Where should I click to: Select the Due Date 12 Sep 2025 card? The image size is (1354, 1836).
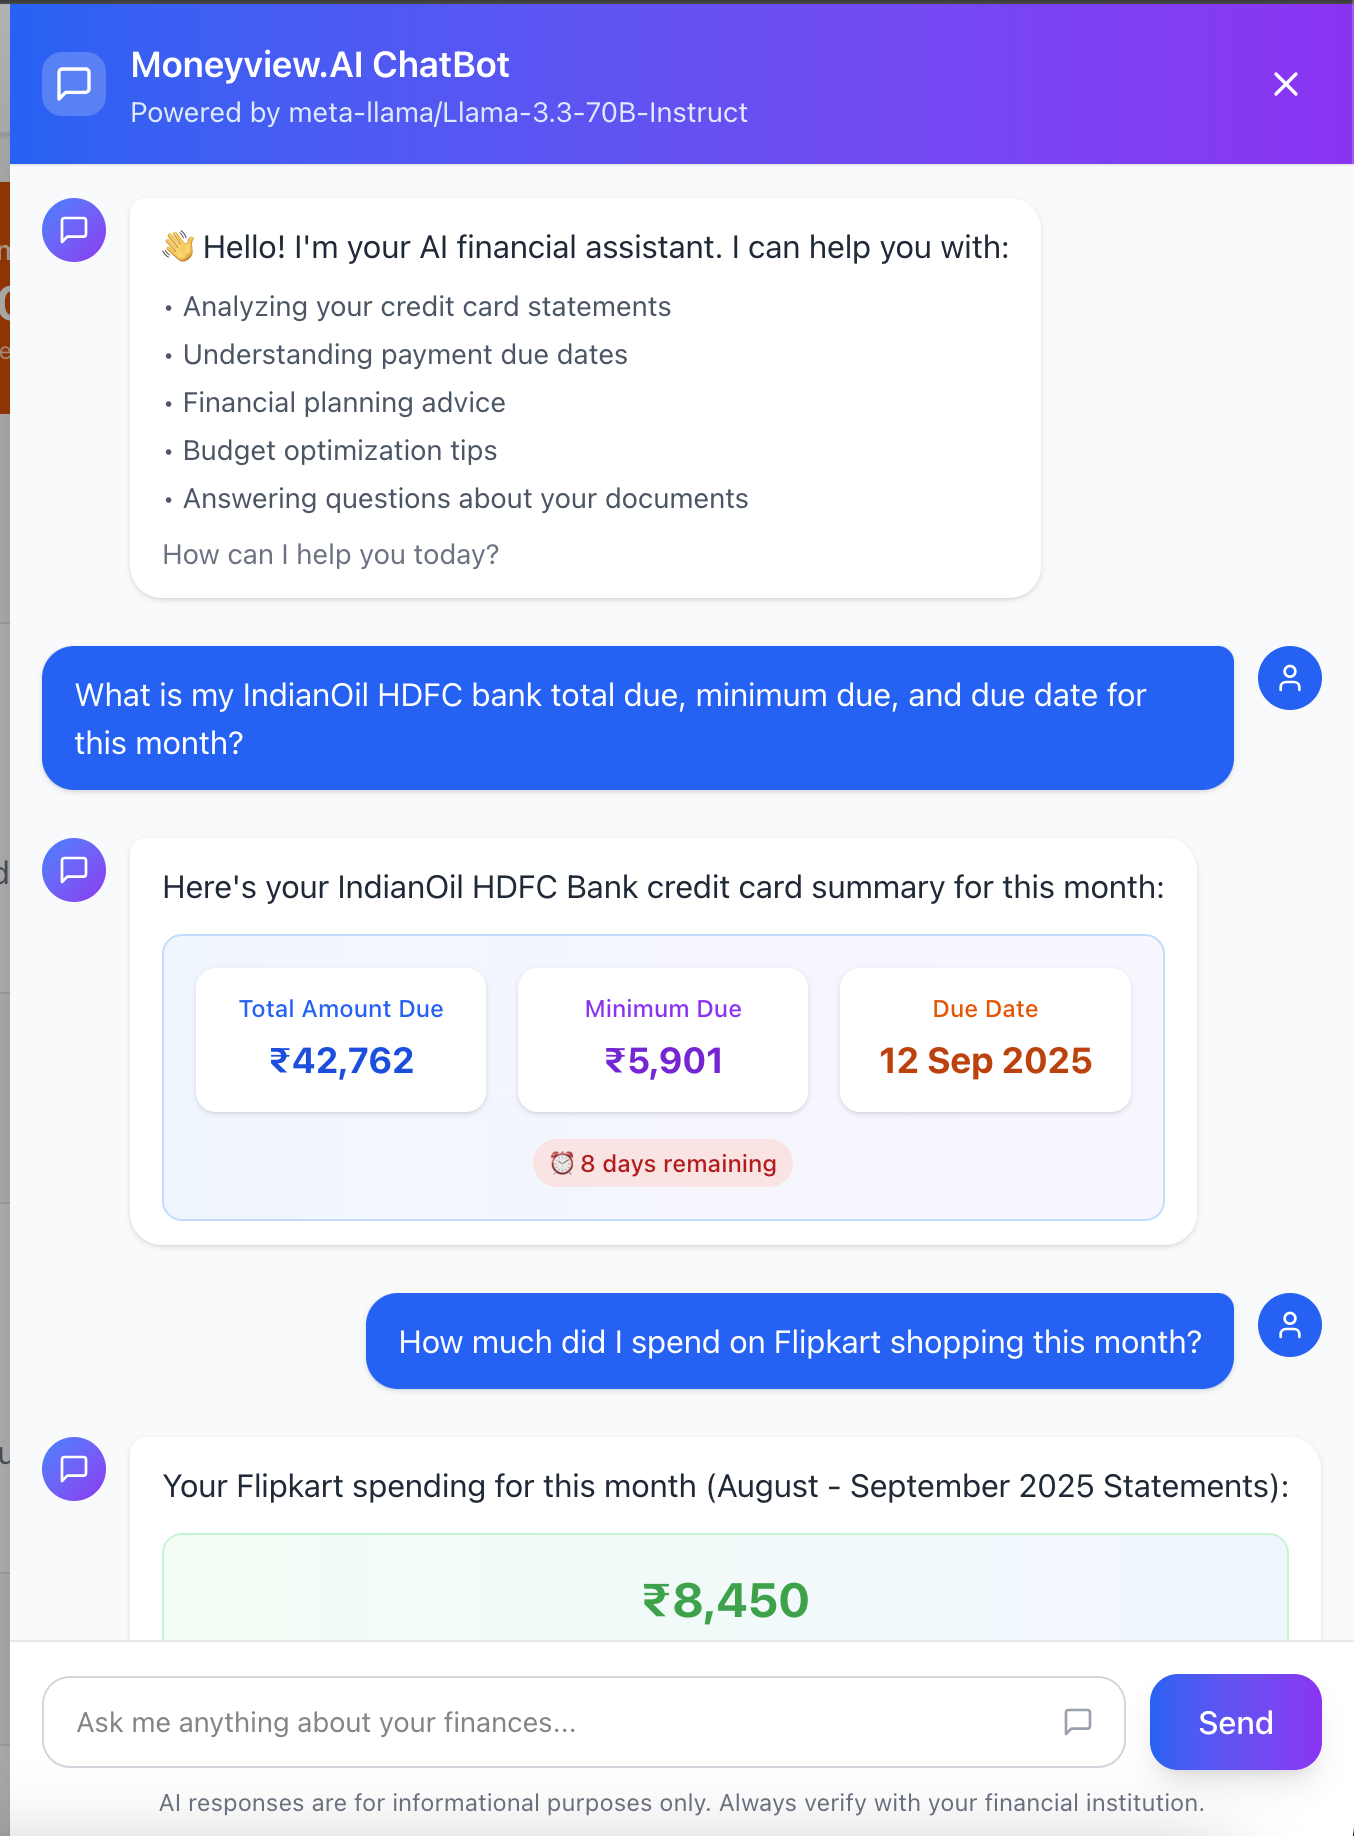coord(985,1040)
